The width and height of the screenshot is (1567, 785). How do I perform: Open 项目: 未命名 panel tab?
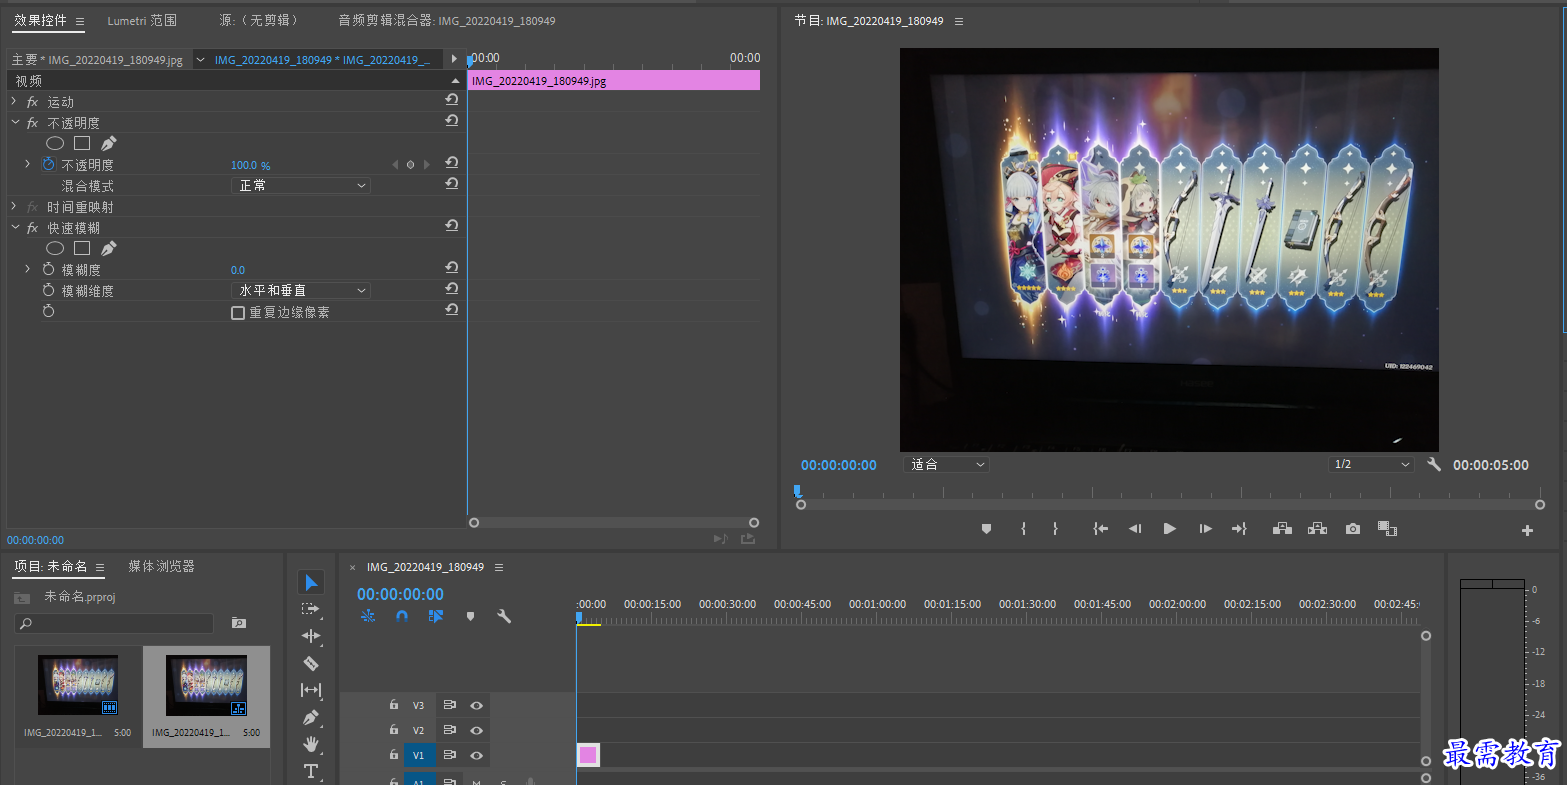coord(51,566)
